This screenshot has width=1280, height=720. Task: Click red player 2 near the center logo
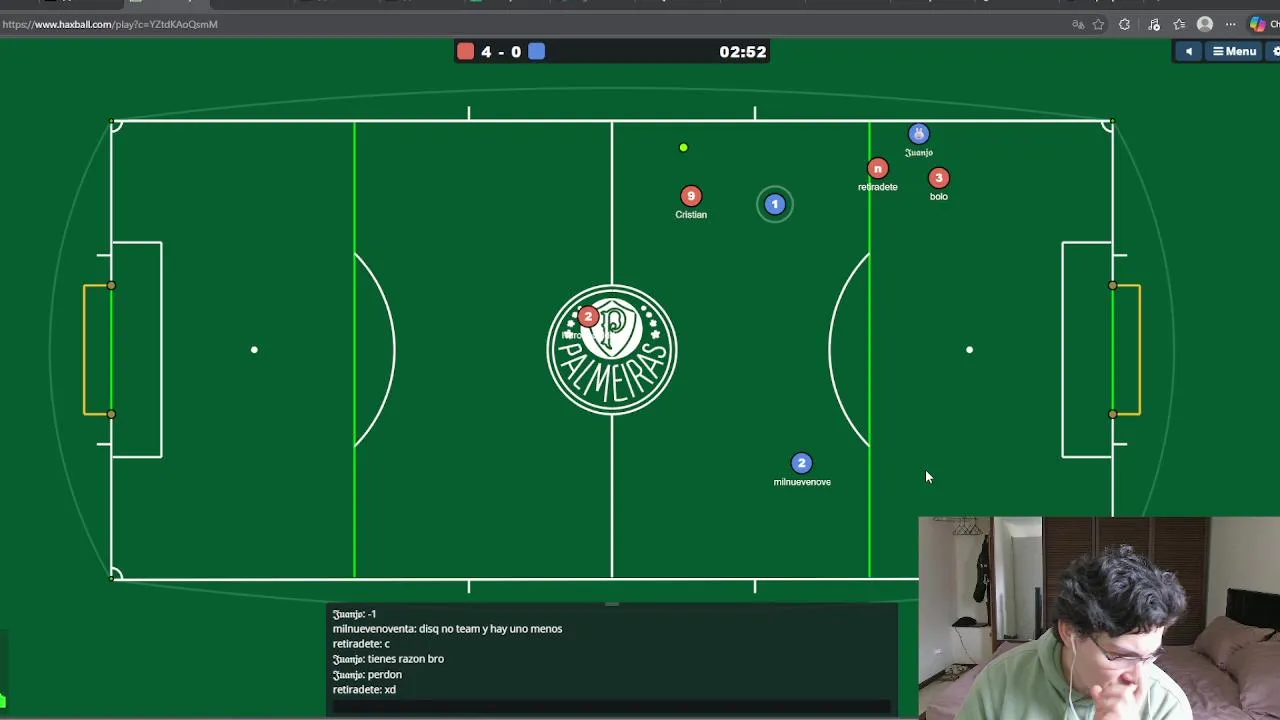pyautogui.click(x=588, y=317)
